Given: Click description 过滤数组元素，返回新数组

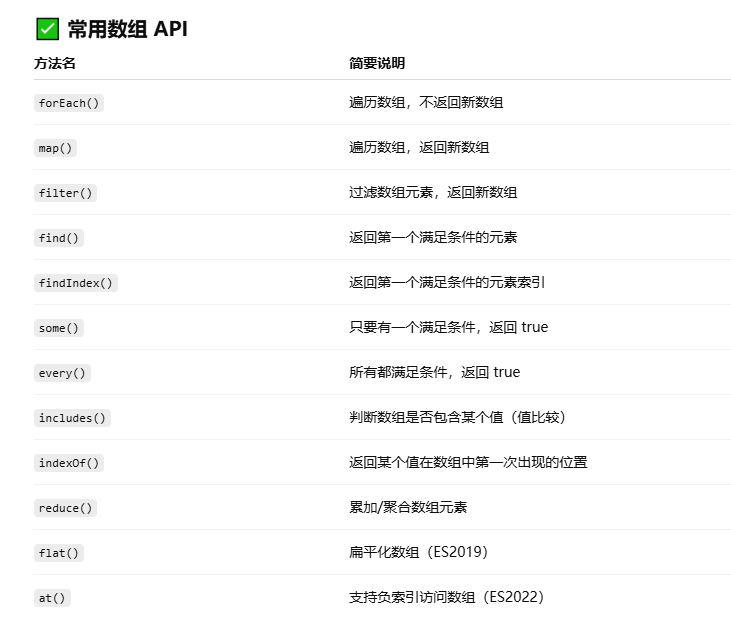Looking at the screenshot, I should 433,192.
